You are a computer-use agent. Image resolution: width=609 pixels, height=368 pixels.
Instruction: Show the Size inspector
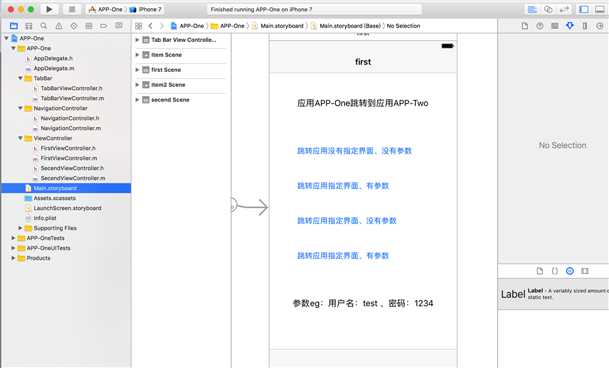585,26
